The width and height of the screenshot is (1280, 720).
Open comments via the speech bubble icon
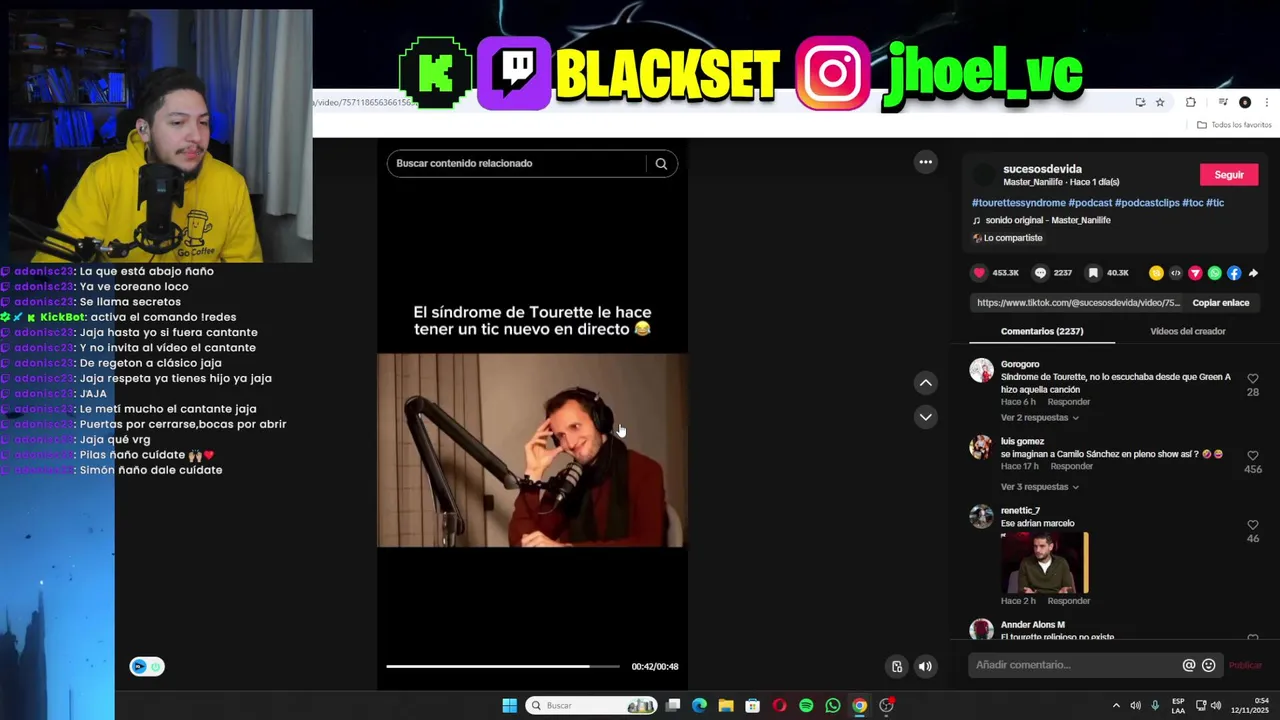(x=1040, y=273)
